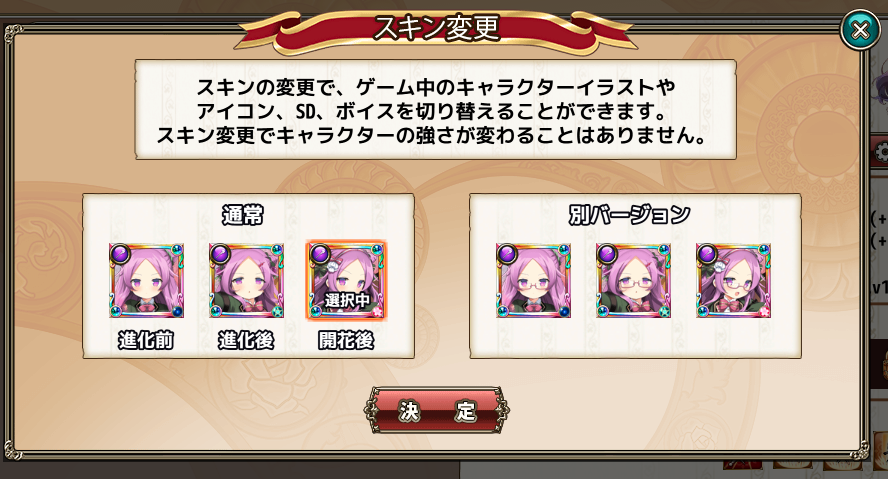Tap the cherry blossom badge on 開花後 icon
Screen dimensions: 888x479
point(377,310)
